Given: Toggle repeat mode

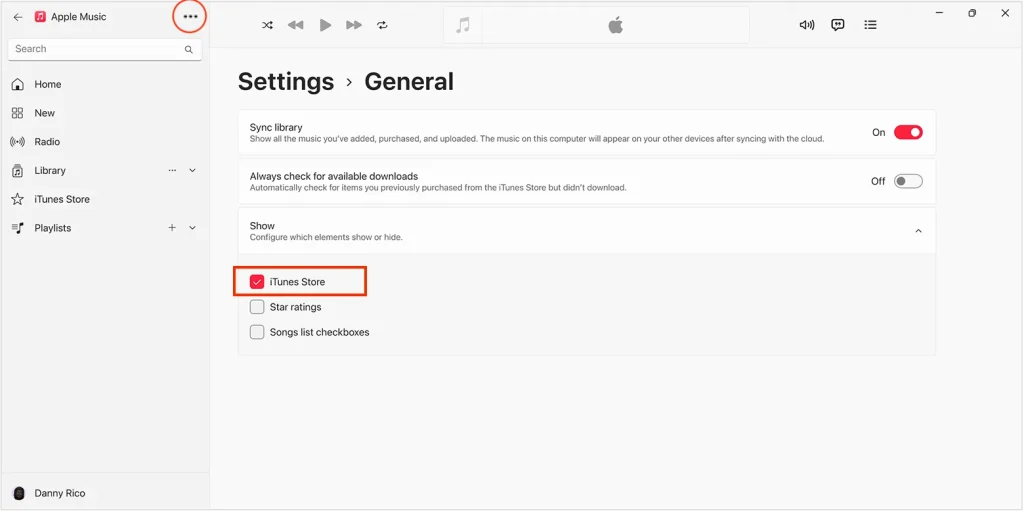Looking at the screenshot, I should (x=382, y=25).
